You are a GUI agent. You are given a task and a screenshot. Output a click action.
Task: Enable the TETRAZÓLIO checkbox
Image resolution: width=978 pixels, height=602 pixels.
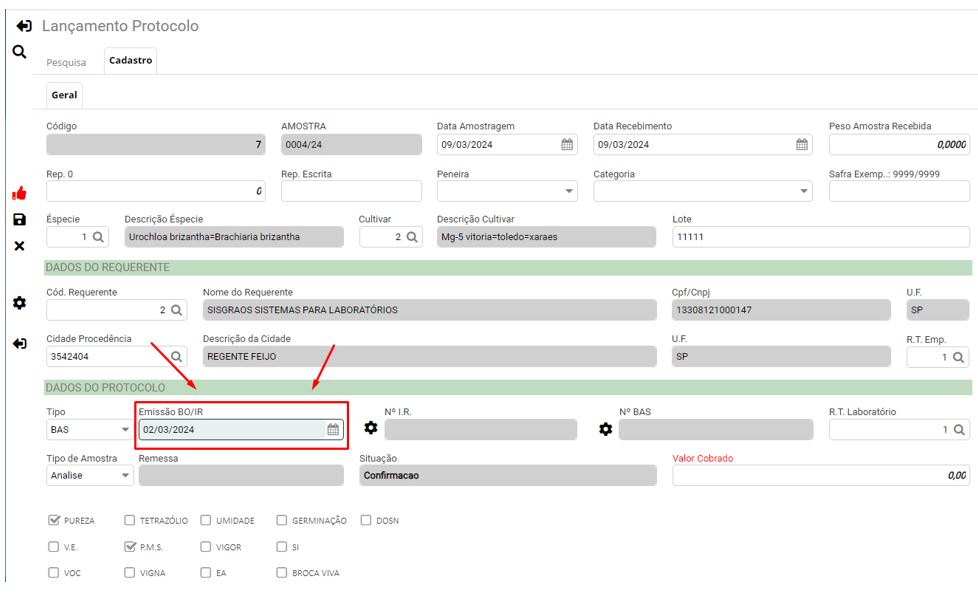coord(130,521)
